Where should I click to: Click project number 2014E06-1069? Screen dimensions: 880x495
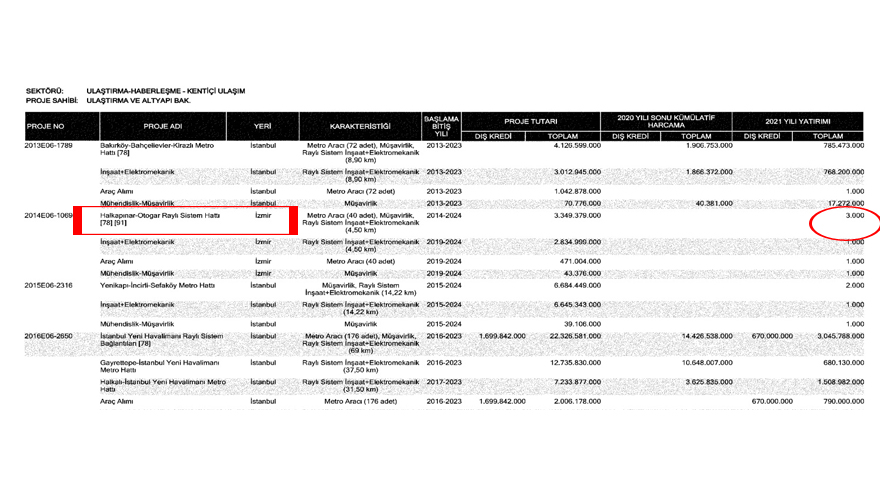coord(49,215)
